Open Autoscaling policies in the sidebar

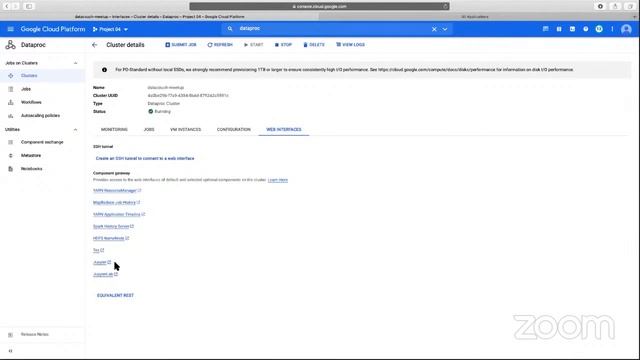click(x=42, y=116)
